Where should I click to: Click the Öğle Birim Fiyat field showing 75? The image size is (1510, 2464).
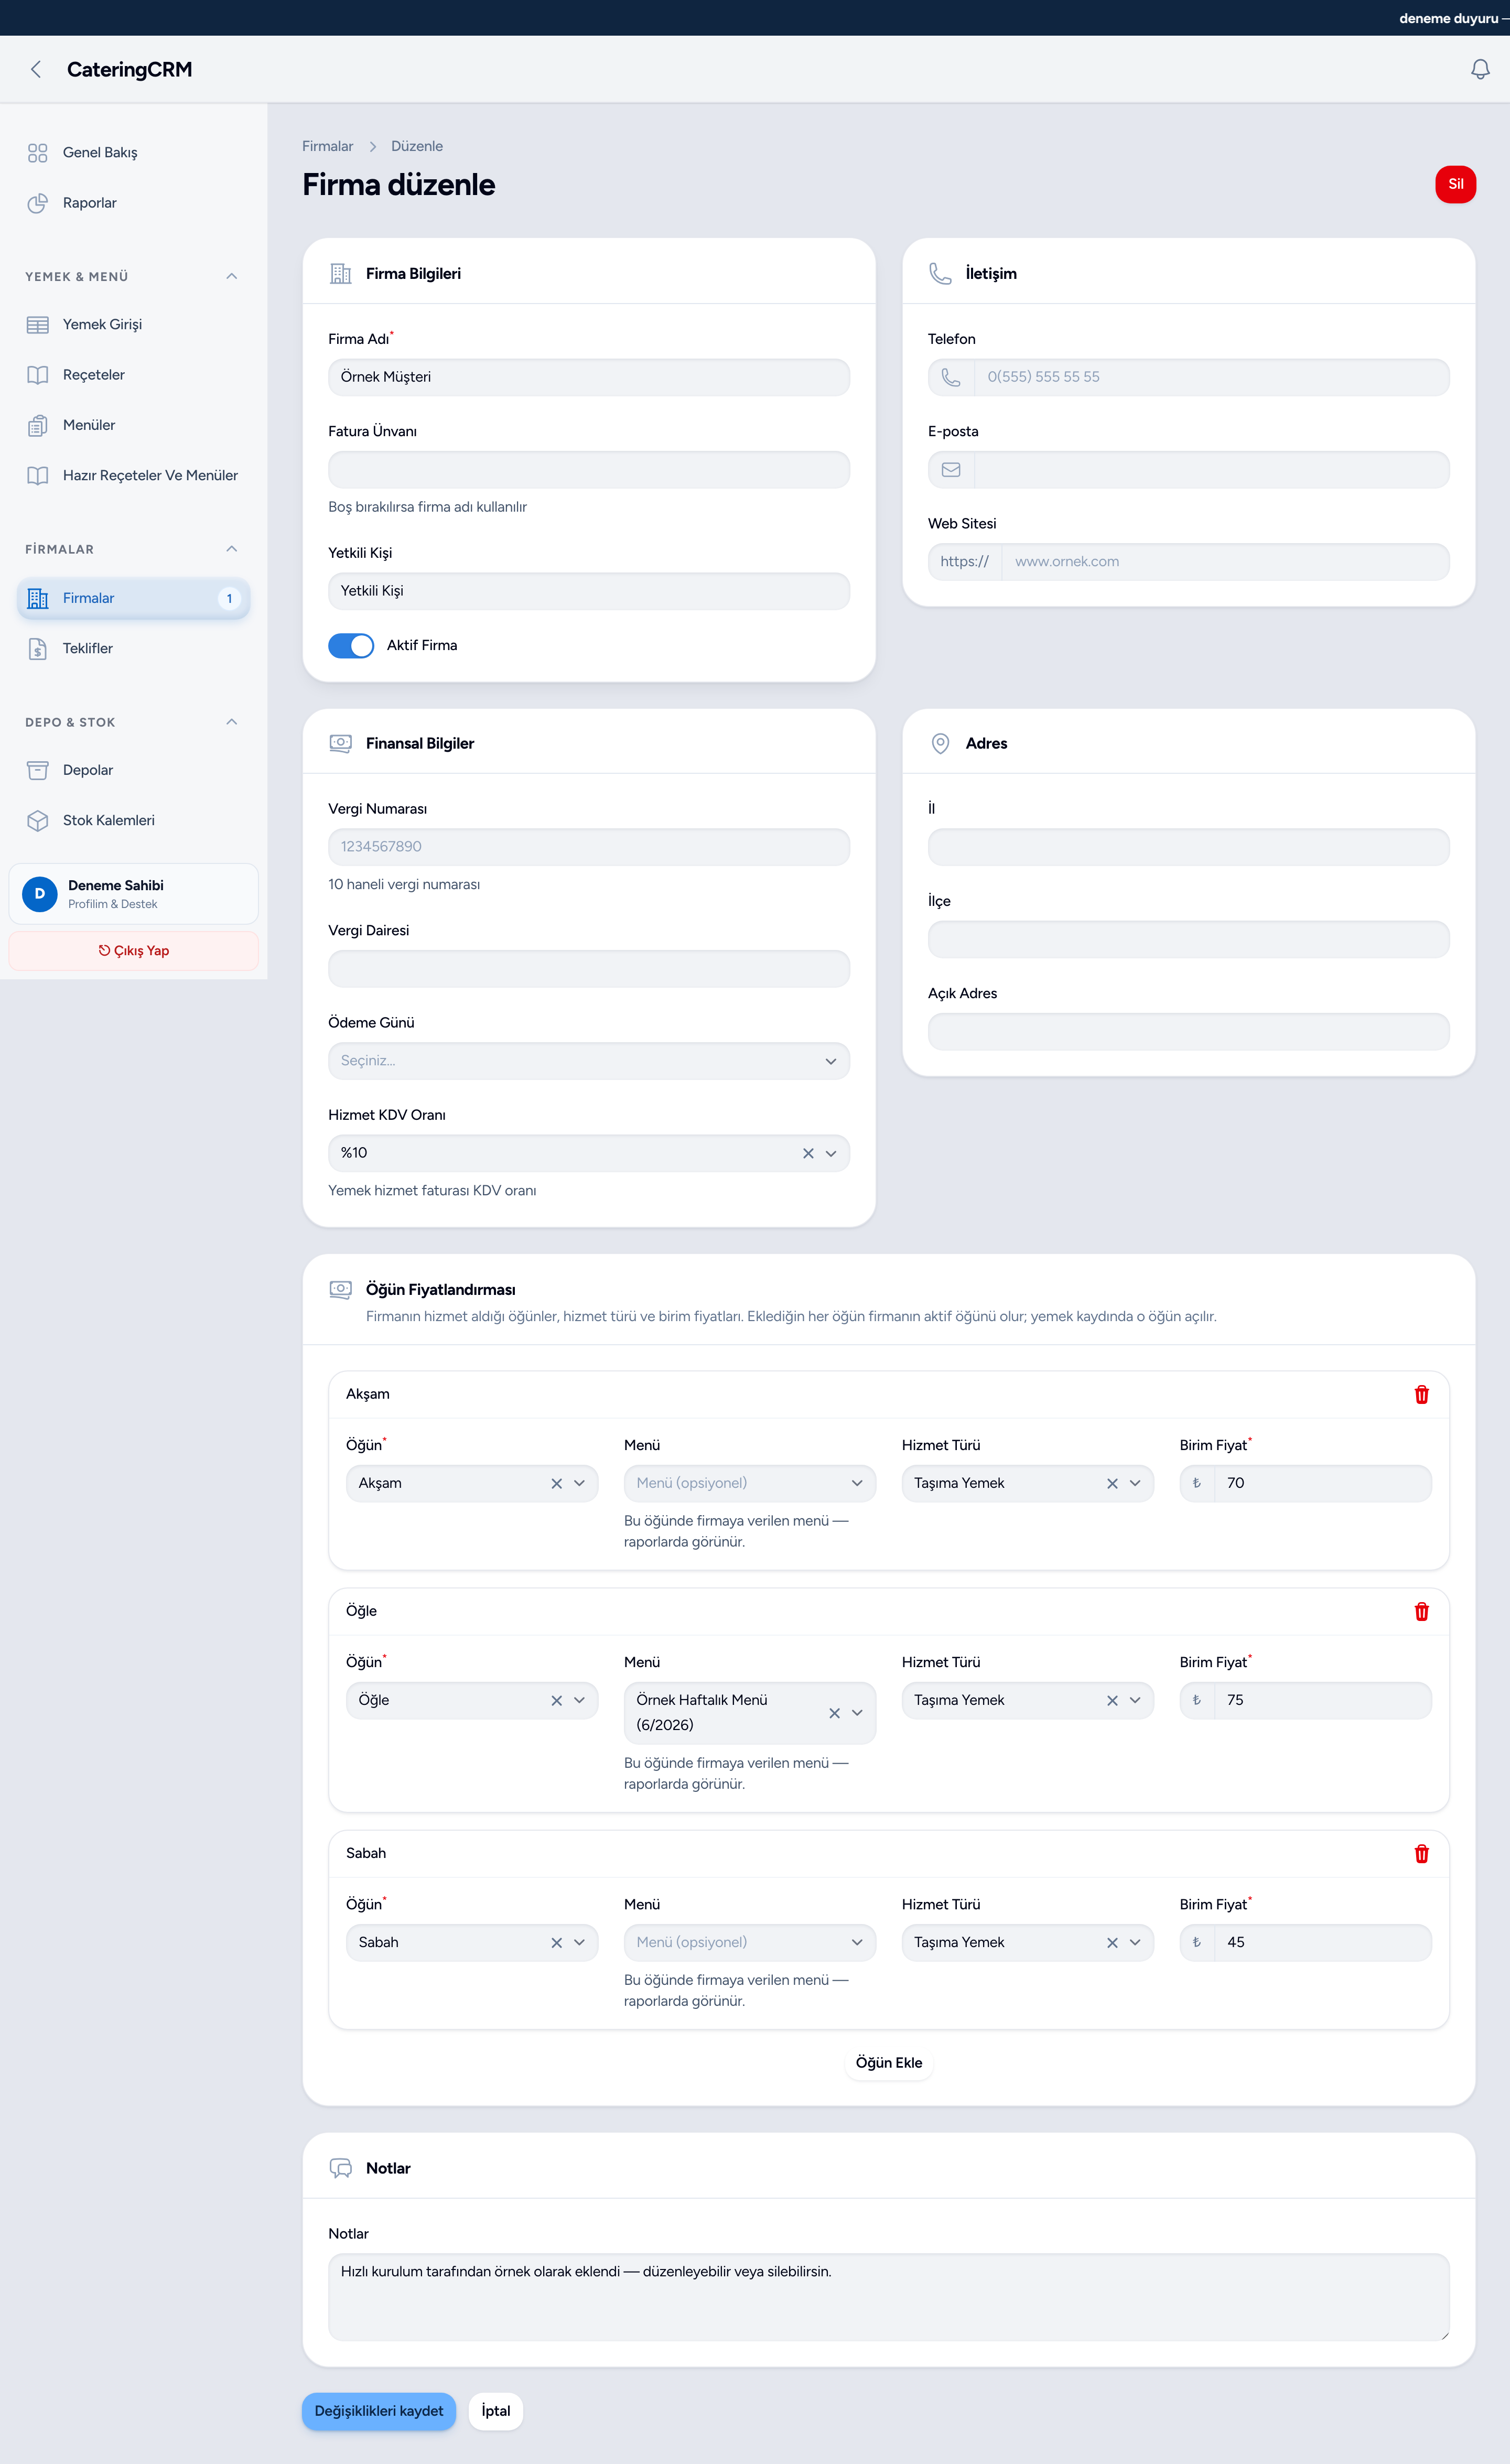[x=1323, y=1700]
